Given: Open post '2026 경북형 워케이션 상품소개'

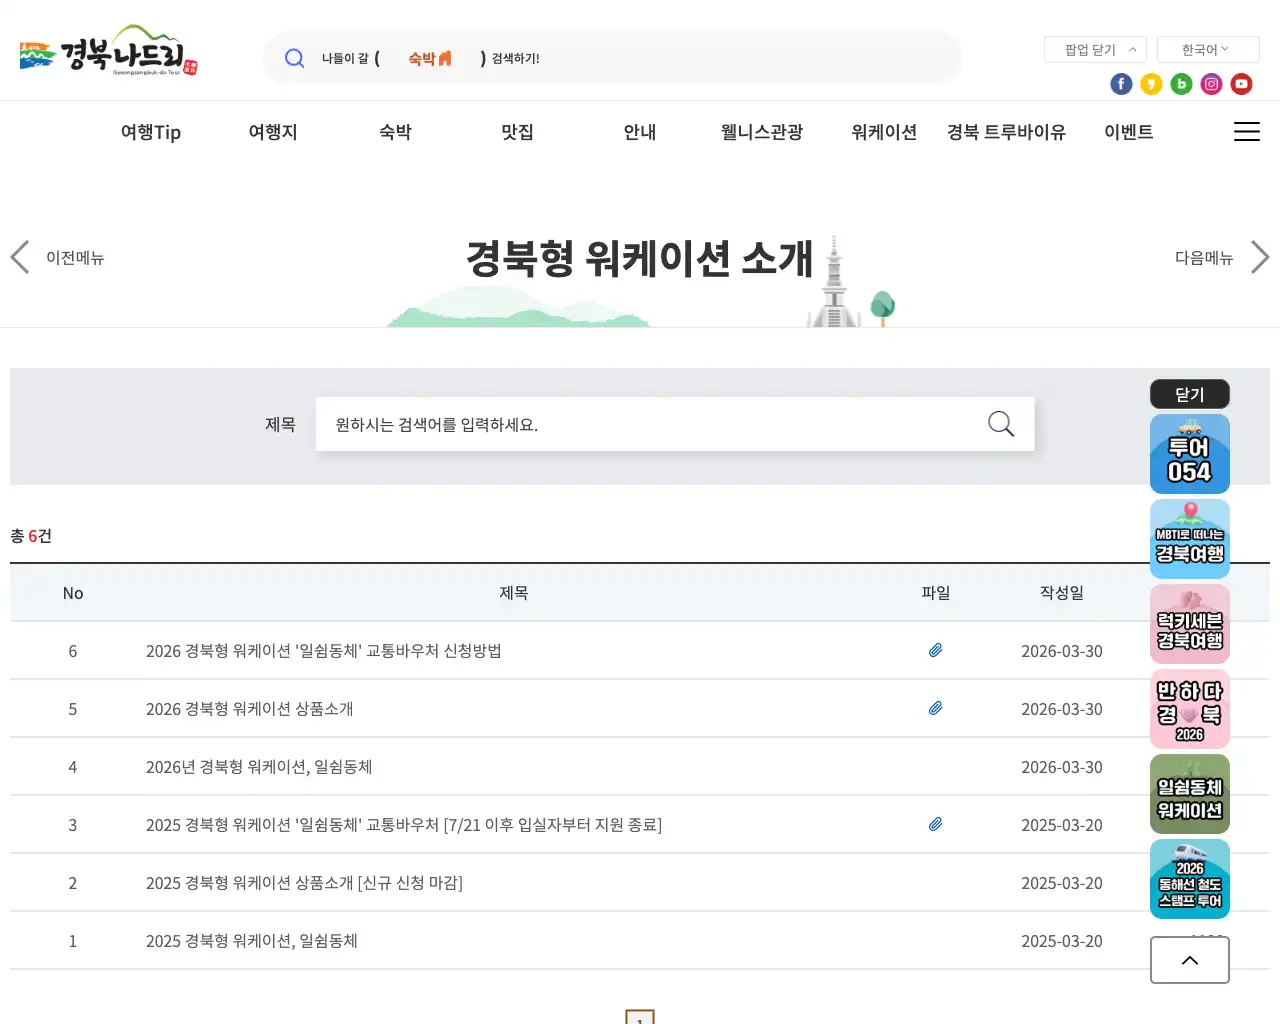Looking at the screenshot, I should tap(249, 709).
